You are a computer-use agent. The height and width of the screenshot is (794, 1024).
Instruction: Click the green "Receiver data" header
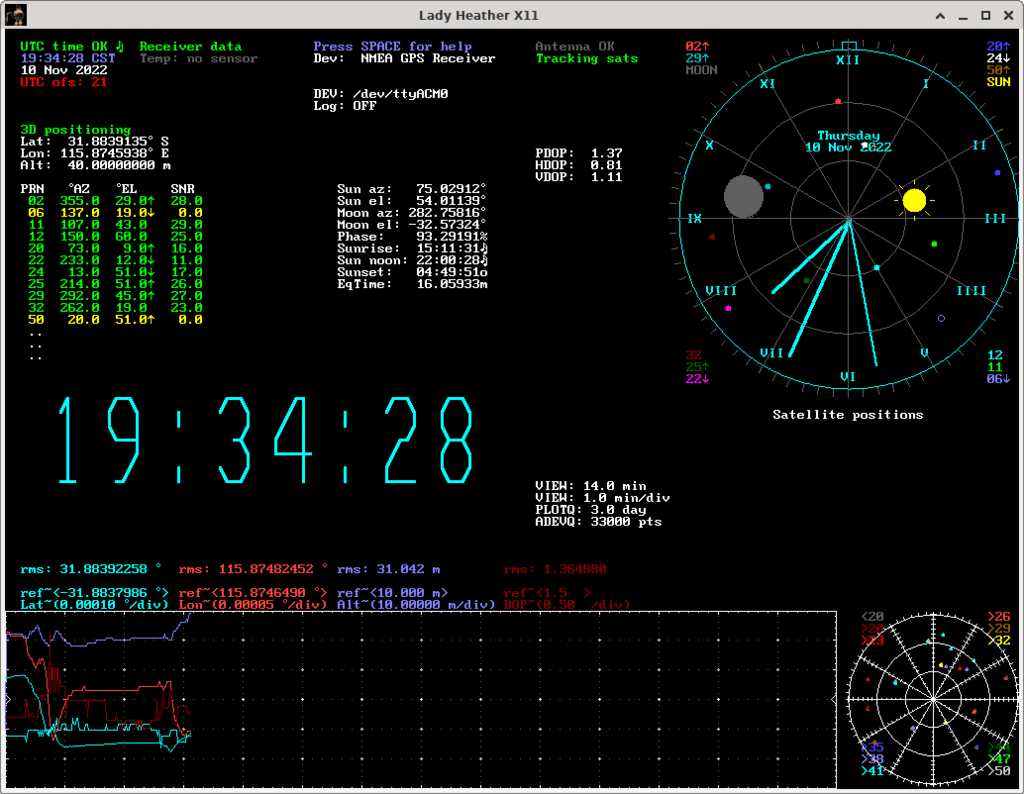coord(190,46)
